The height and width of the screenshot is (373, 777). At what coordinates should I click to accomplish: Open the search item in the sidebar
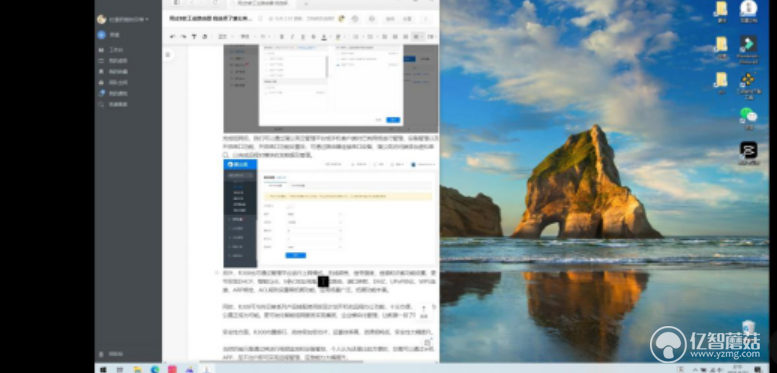coord(113,105)
